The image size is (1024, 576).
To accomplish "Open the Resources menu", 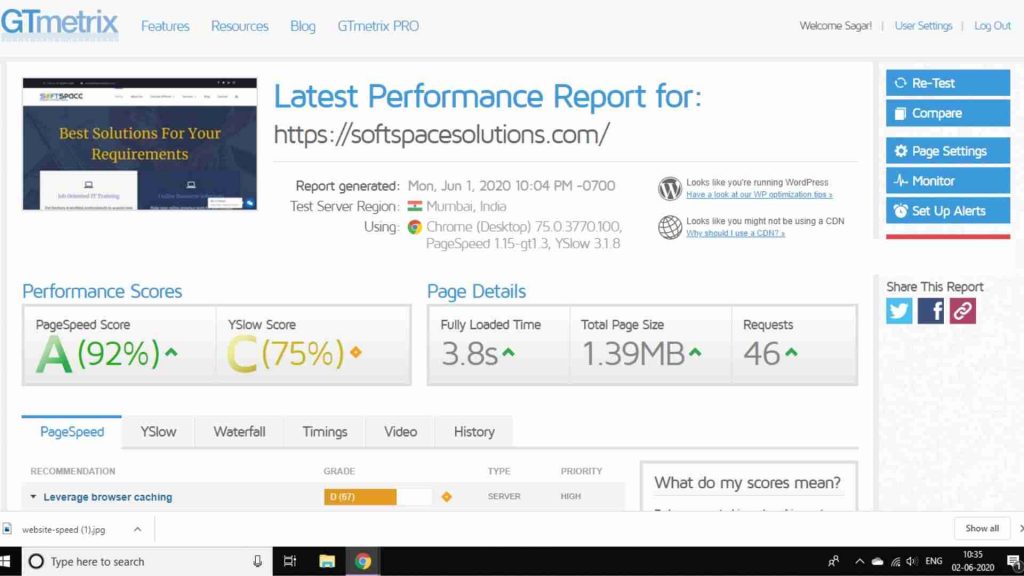I will click(x=240, y=26).
